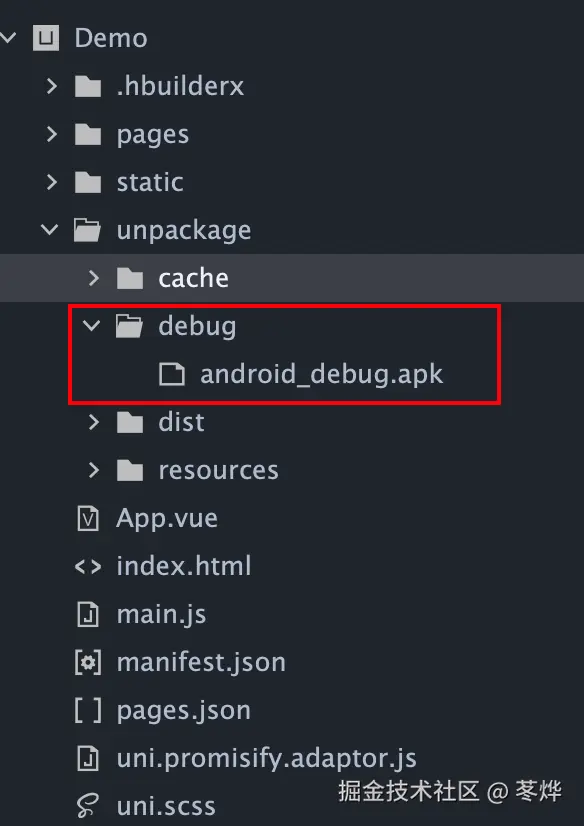The image size is (584, 826).
Task: Click the Sass icon next to uni.scss
Action: [88, 807]
